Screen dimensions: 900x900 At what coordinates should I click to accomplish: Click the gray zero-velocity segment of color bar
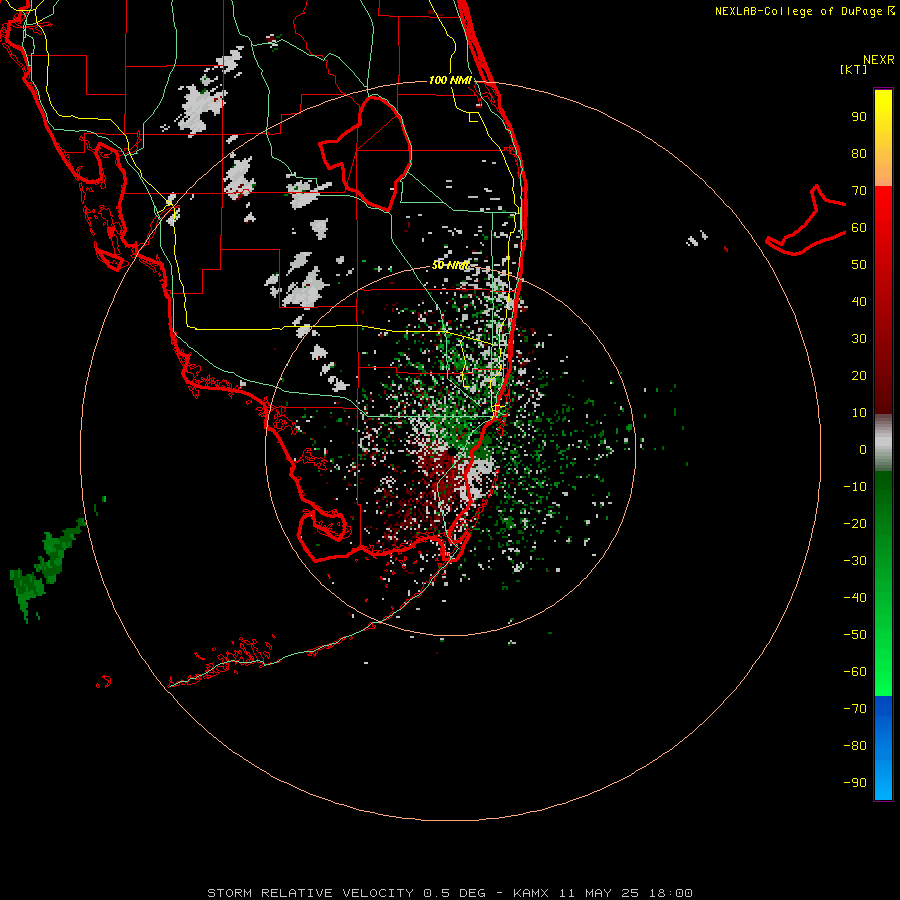(x=883, y=443)
